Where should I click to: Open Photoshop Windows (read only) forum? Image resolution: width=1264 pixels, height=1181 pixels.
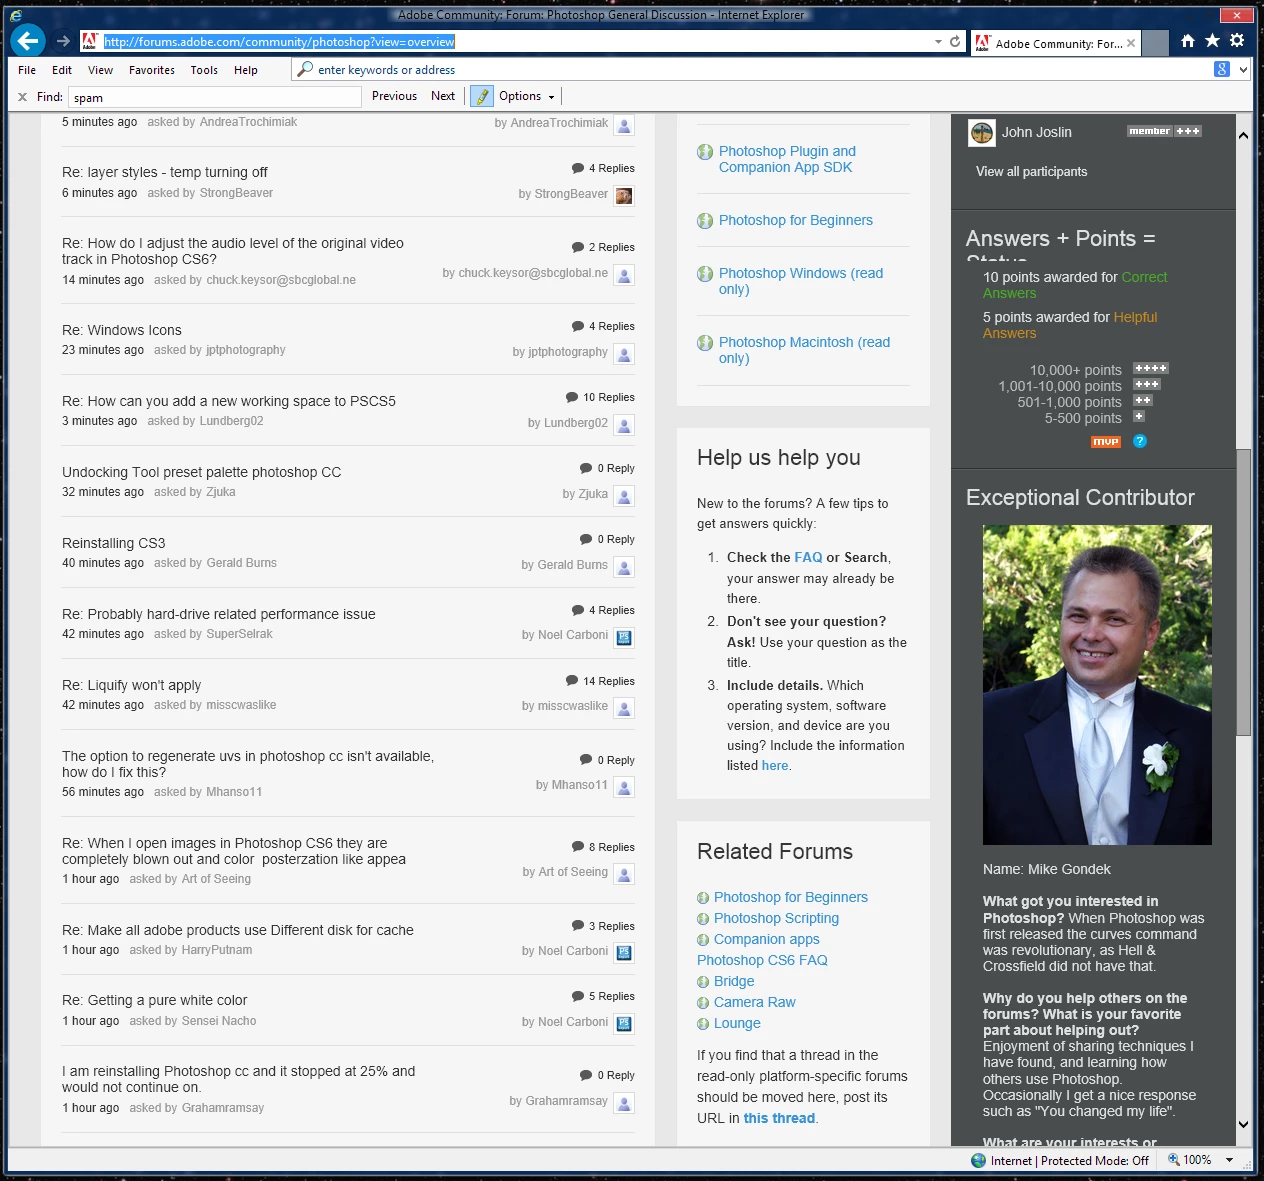coord(801,281)
